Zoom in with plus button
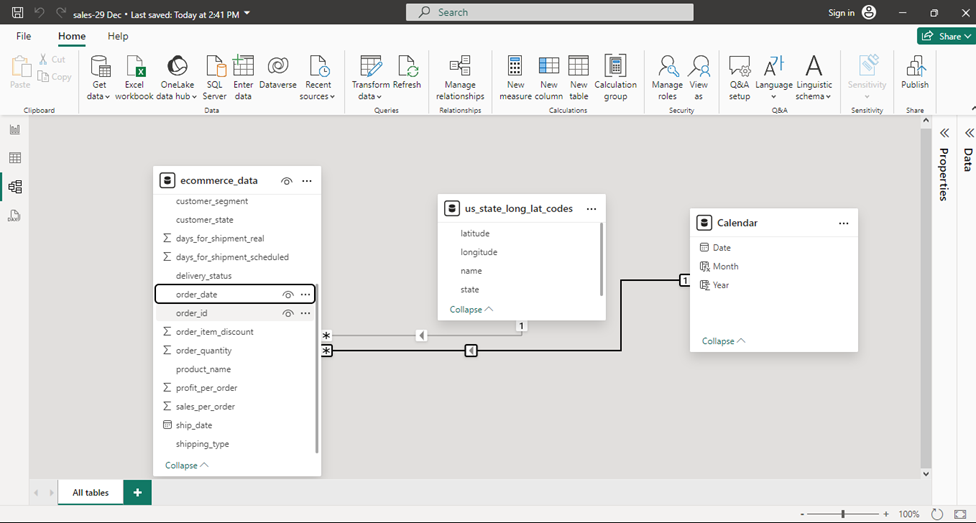Viewport: 976px width, 523px height. click(x=886, y=514)
